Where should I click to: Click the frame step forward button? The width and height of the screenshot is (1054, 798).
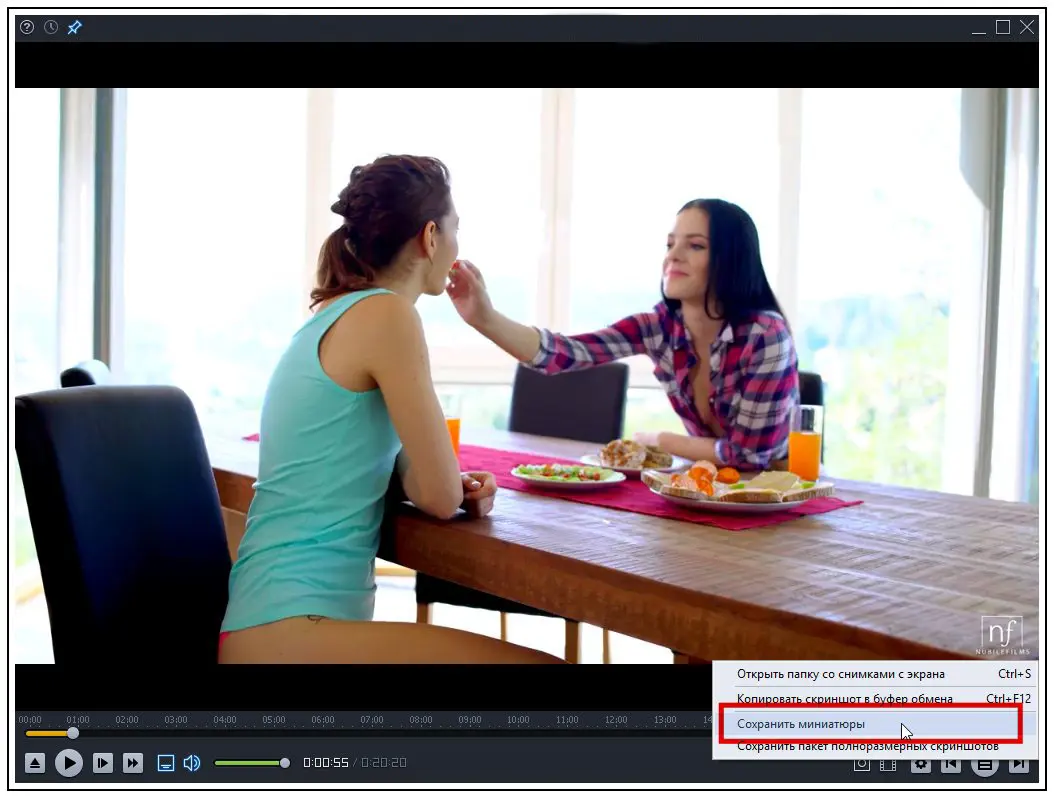(102, 763)
